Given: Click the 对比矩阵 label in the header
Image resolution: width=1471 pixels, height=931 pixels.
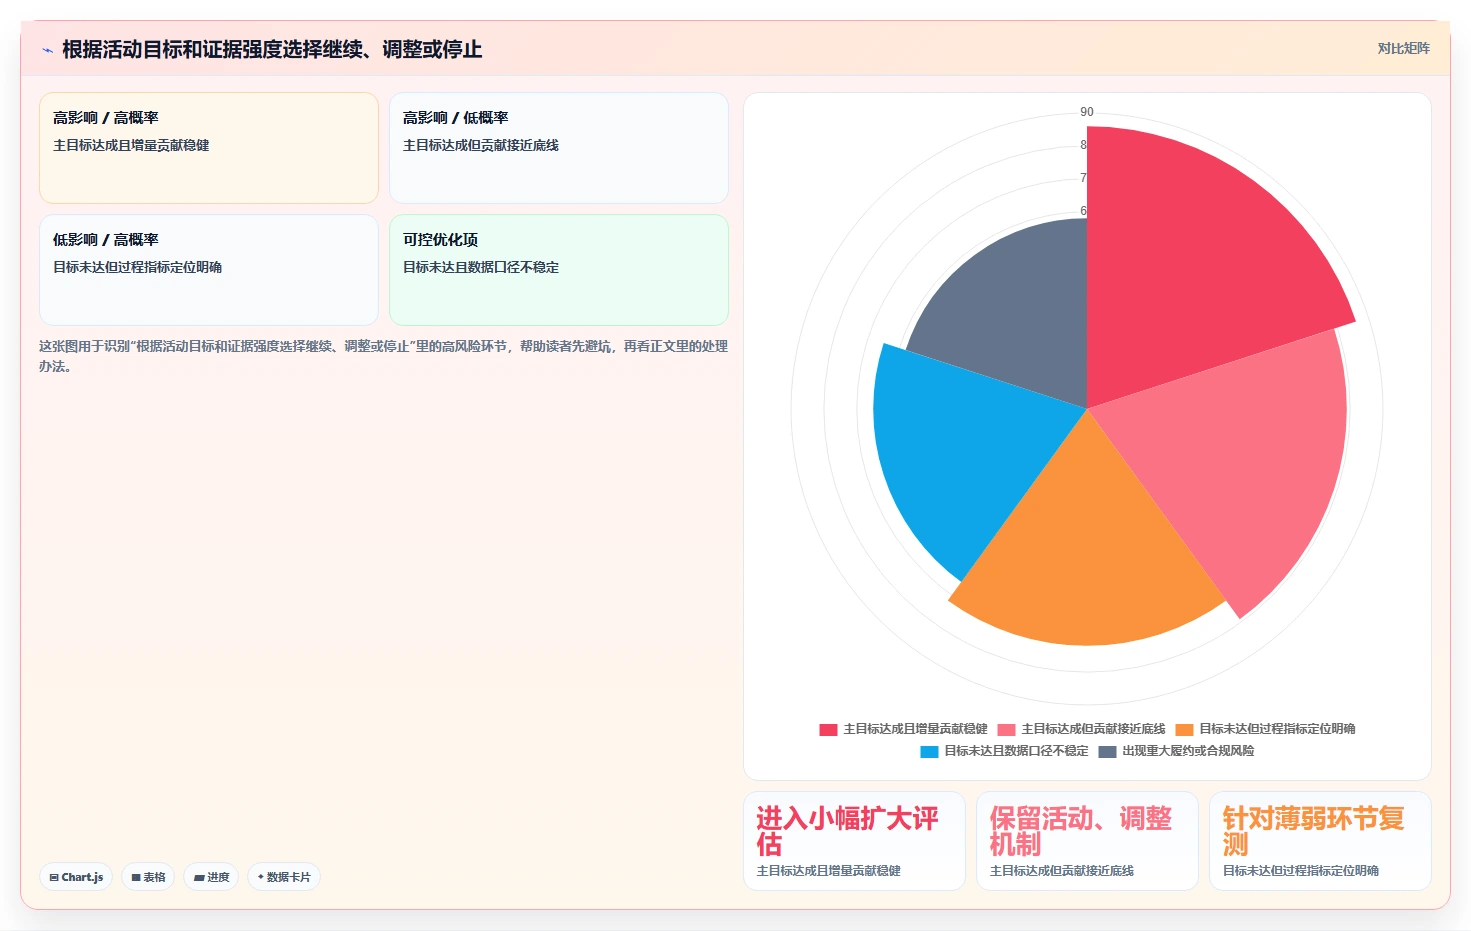Looking at the screenshot, I should click(1403, 48).
